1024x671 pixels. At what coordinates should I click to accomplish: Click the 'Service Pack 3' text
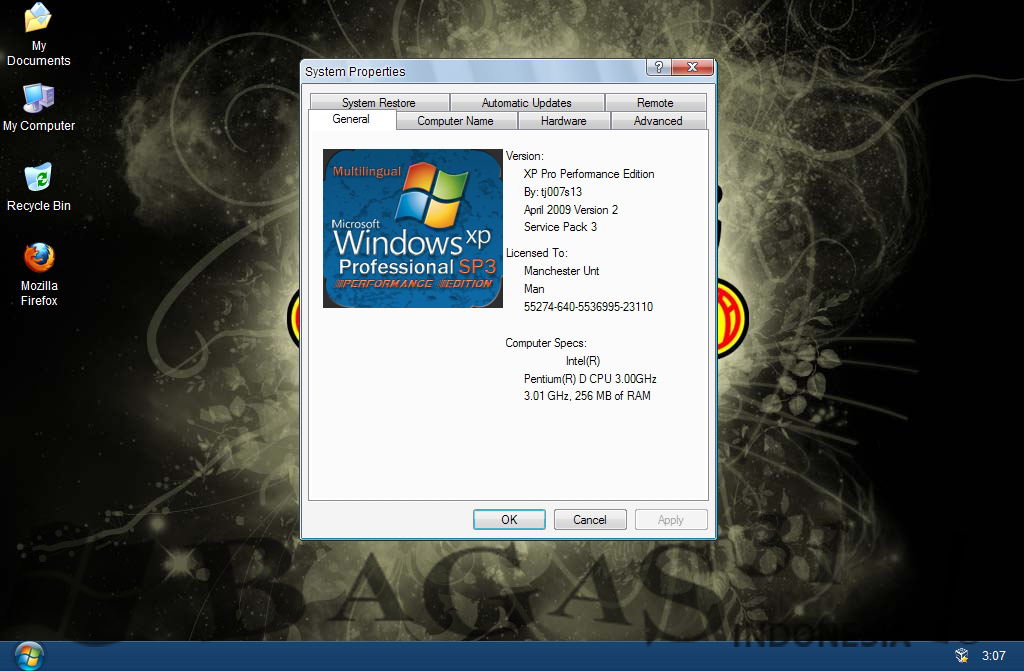pos(560,227)
